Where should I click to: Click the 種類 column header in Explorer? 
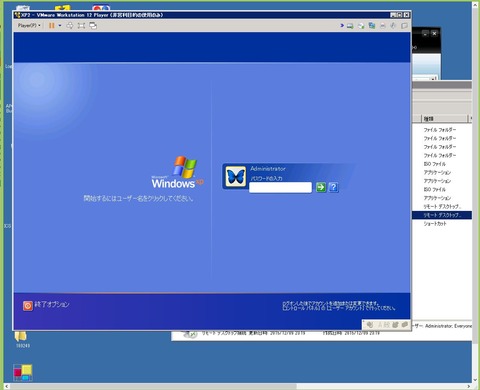[444, 118]
